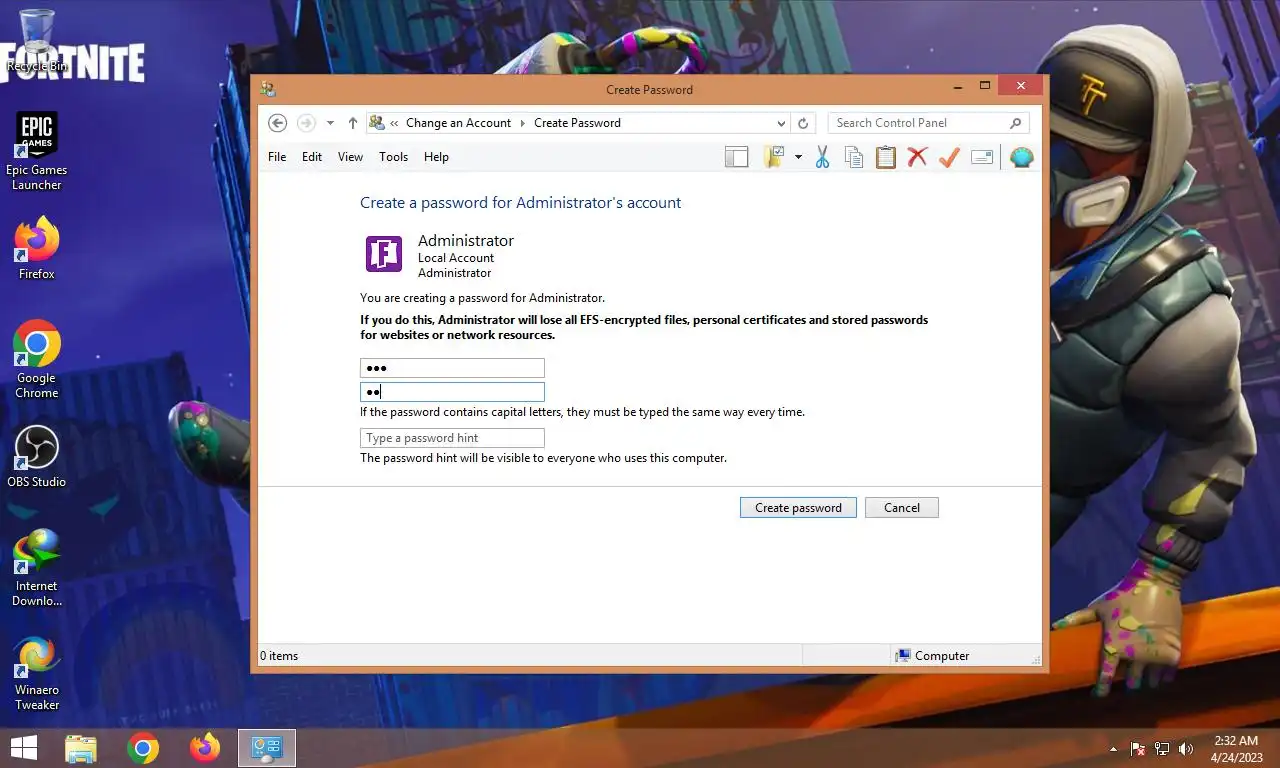1280x768 pixels.
Task: Click the orange checkmark Properties icon
Action: coord(949,157)
